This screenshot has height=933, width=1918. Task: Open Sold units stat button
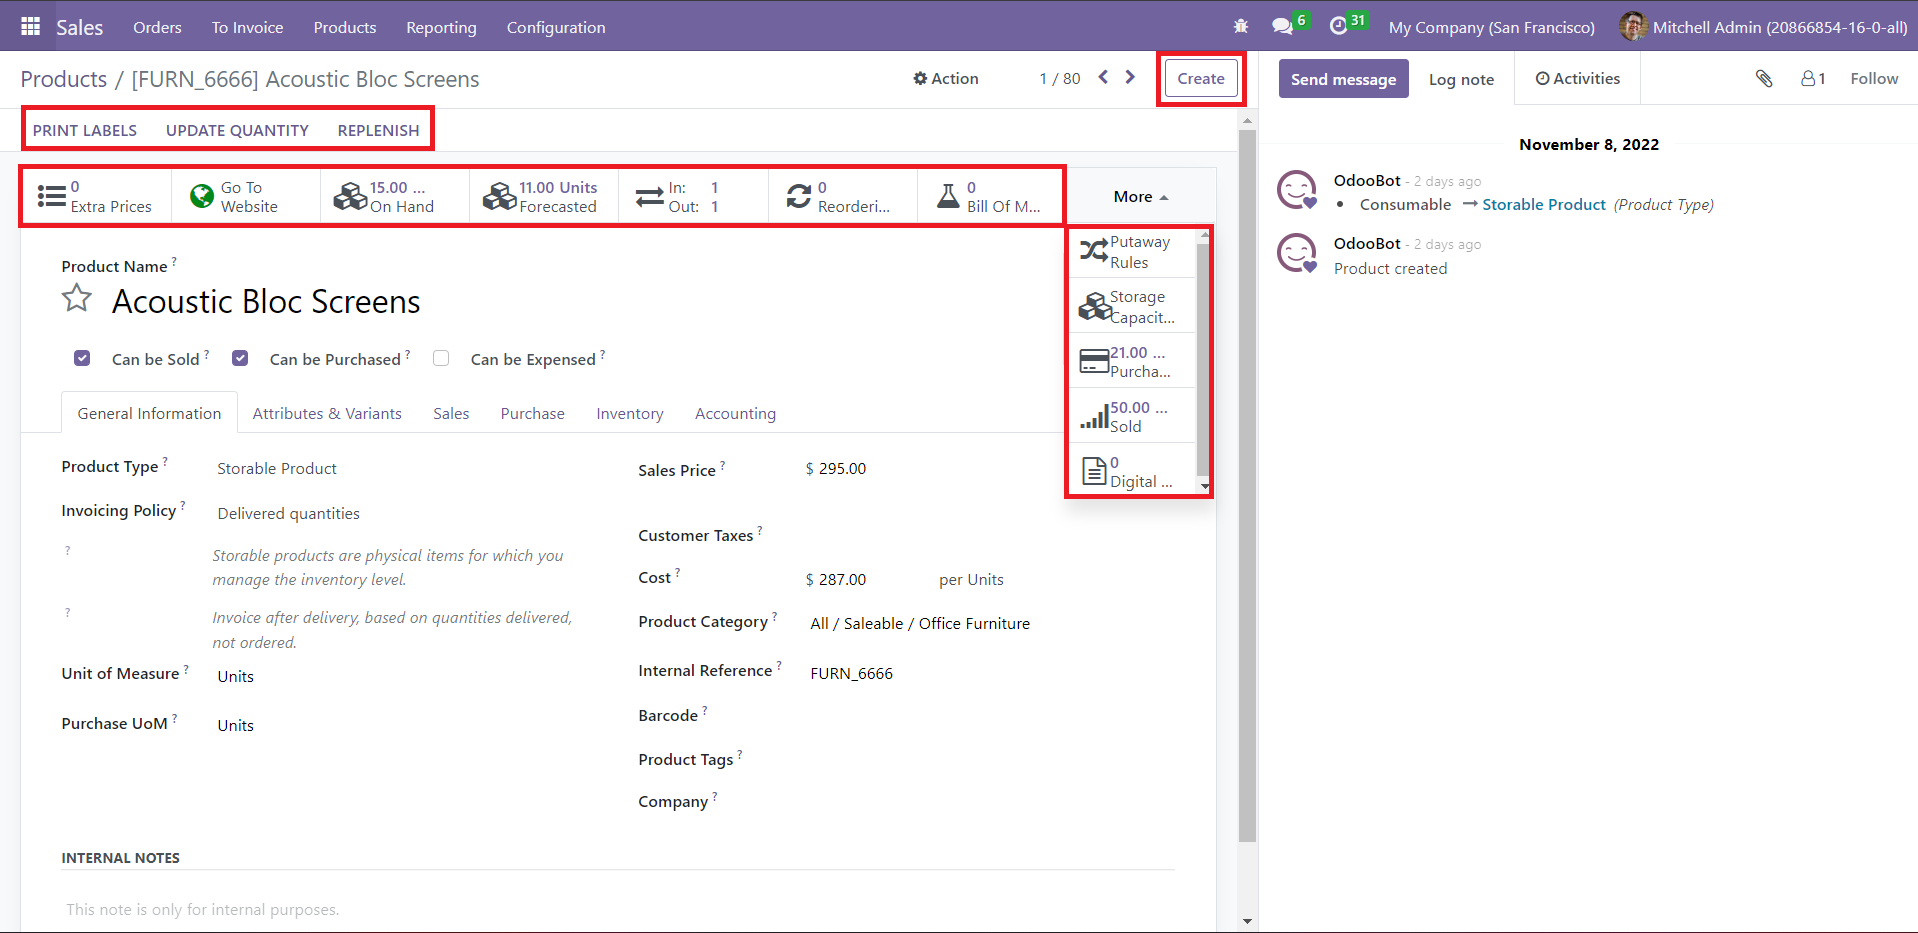pyautogui.click(x=1133, y=417)
